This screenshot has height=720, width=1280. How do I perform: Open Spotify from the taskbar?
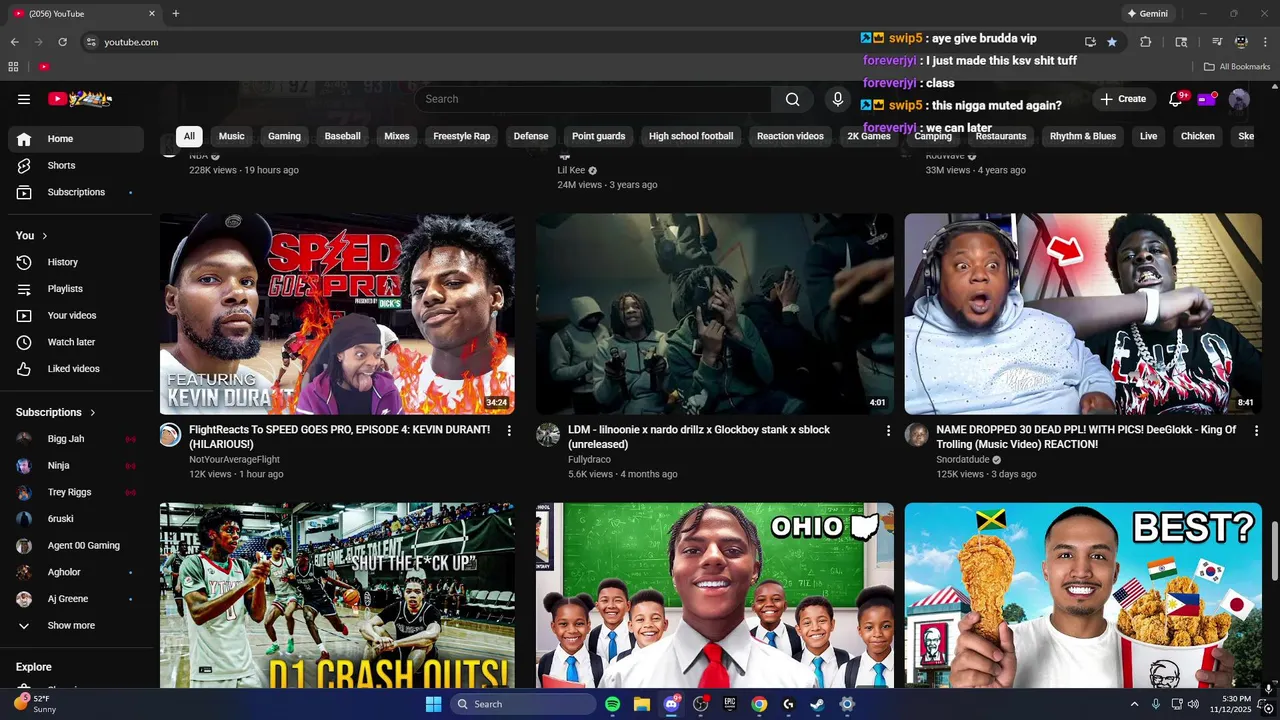pyautogui.click(x=612, y=704)
